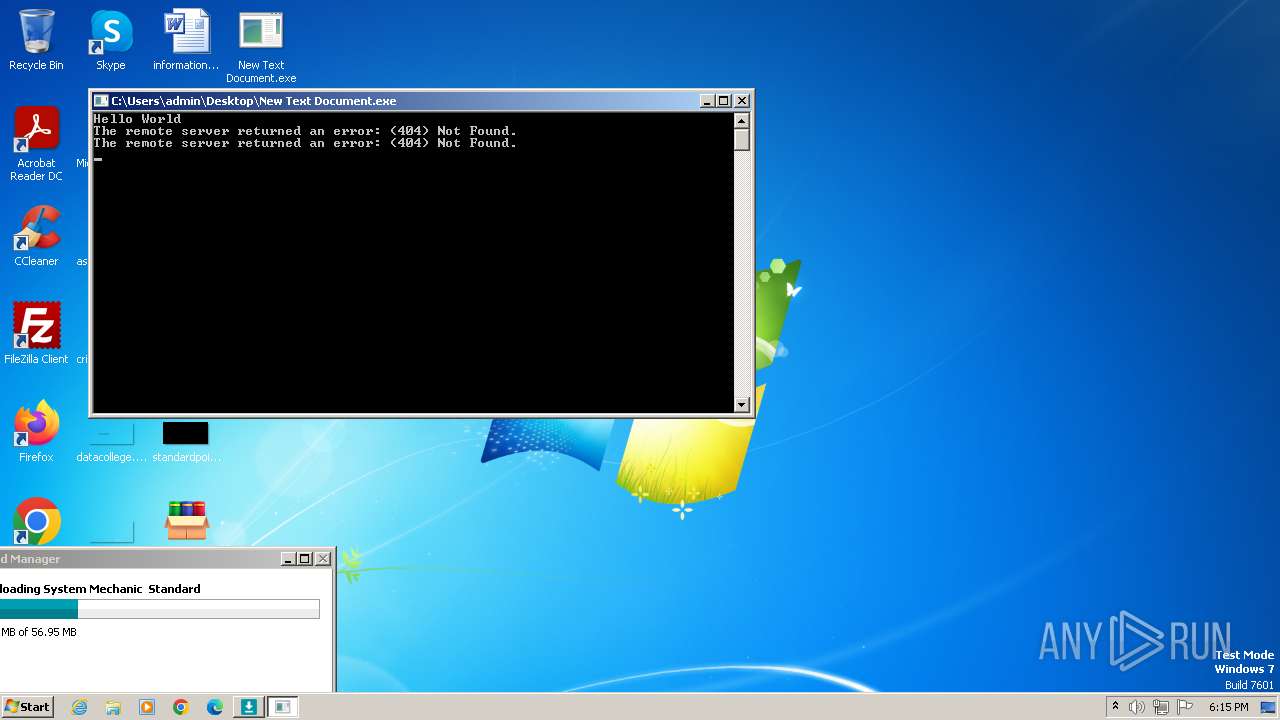Close the New Text Document.exe console

point(741,101)
